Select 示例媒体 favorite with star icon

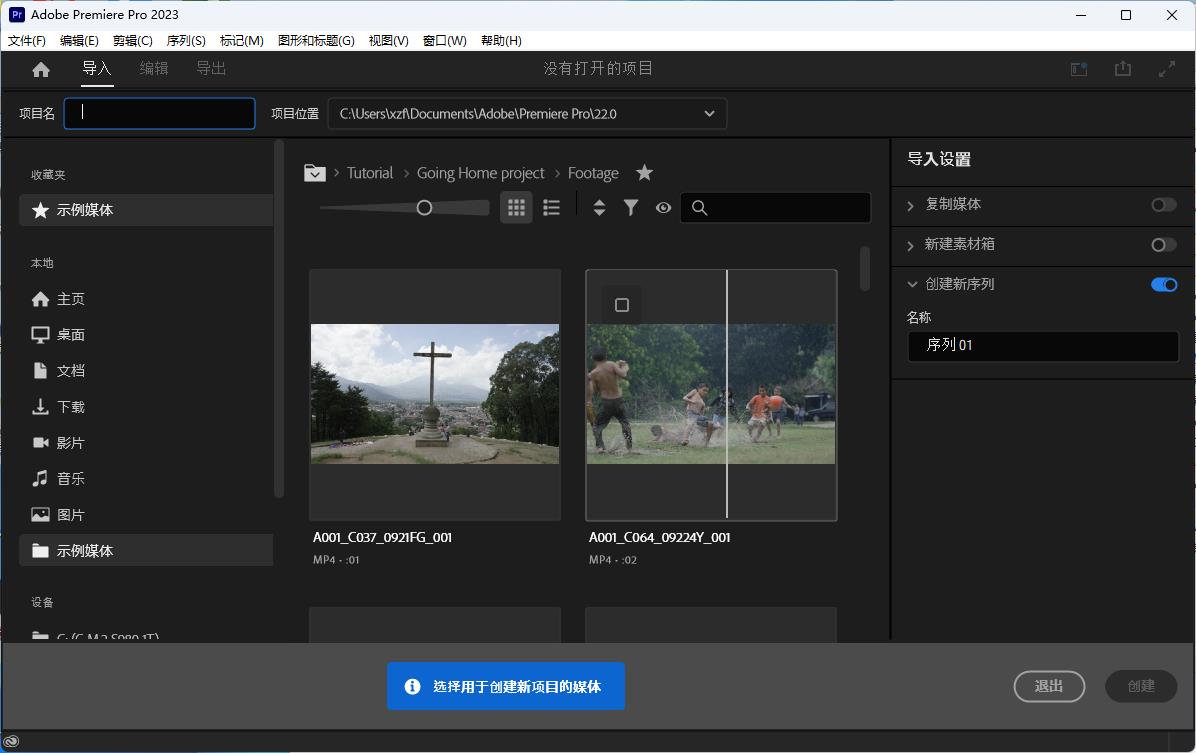pyautogui.click(x=146, y=210)
